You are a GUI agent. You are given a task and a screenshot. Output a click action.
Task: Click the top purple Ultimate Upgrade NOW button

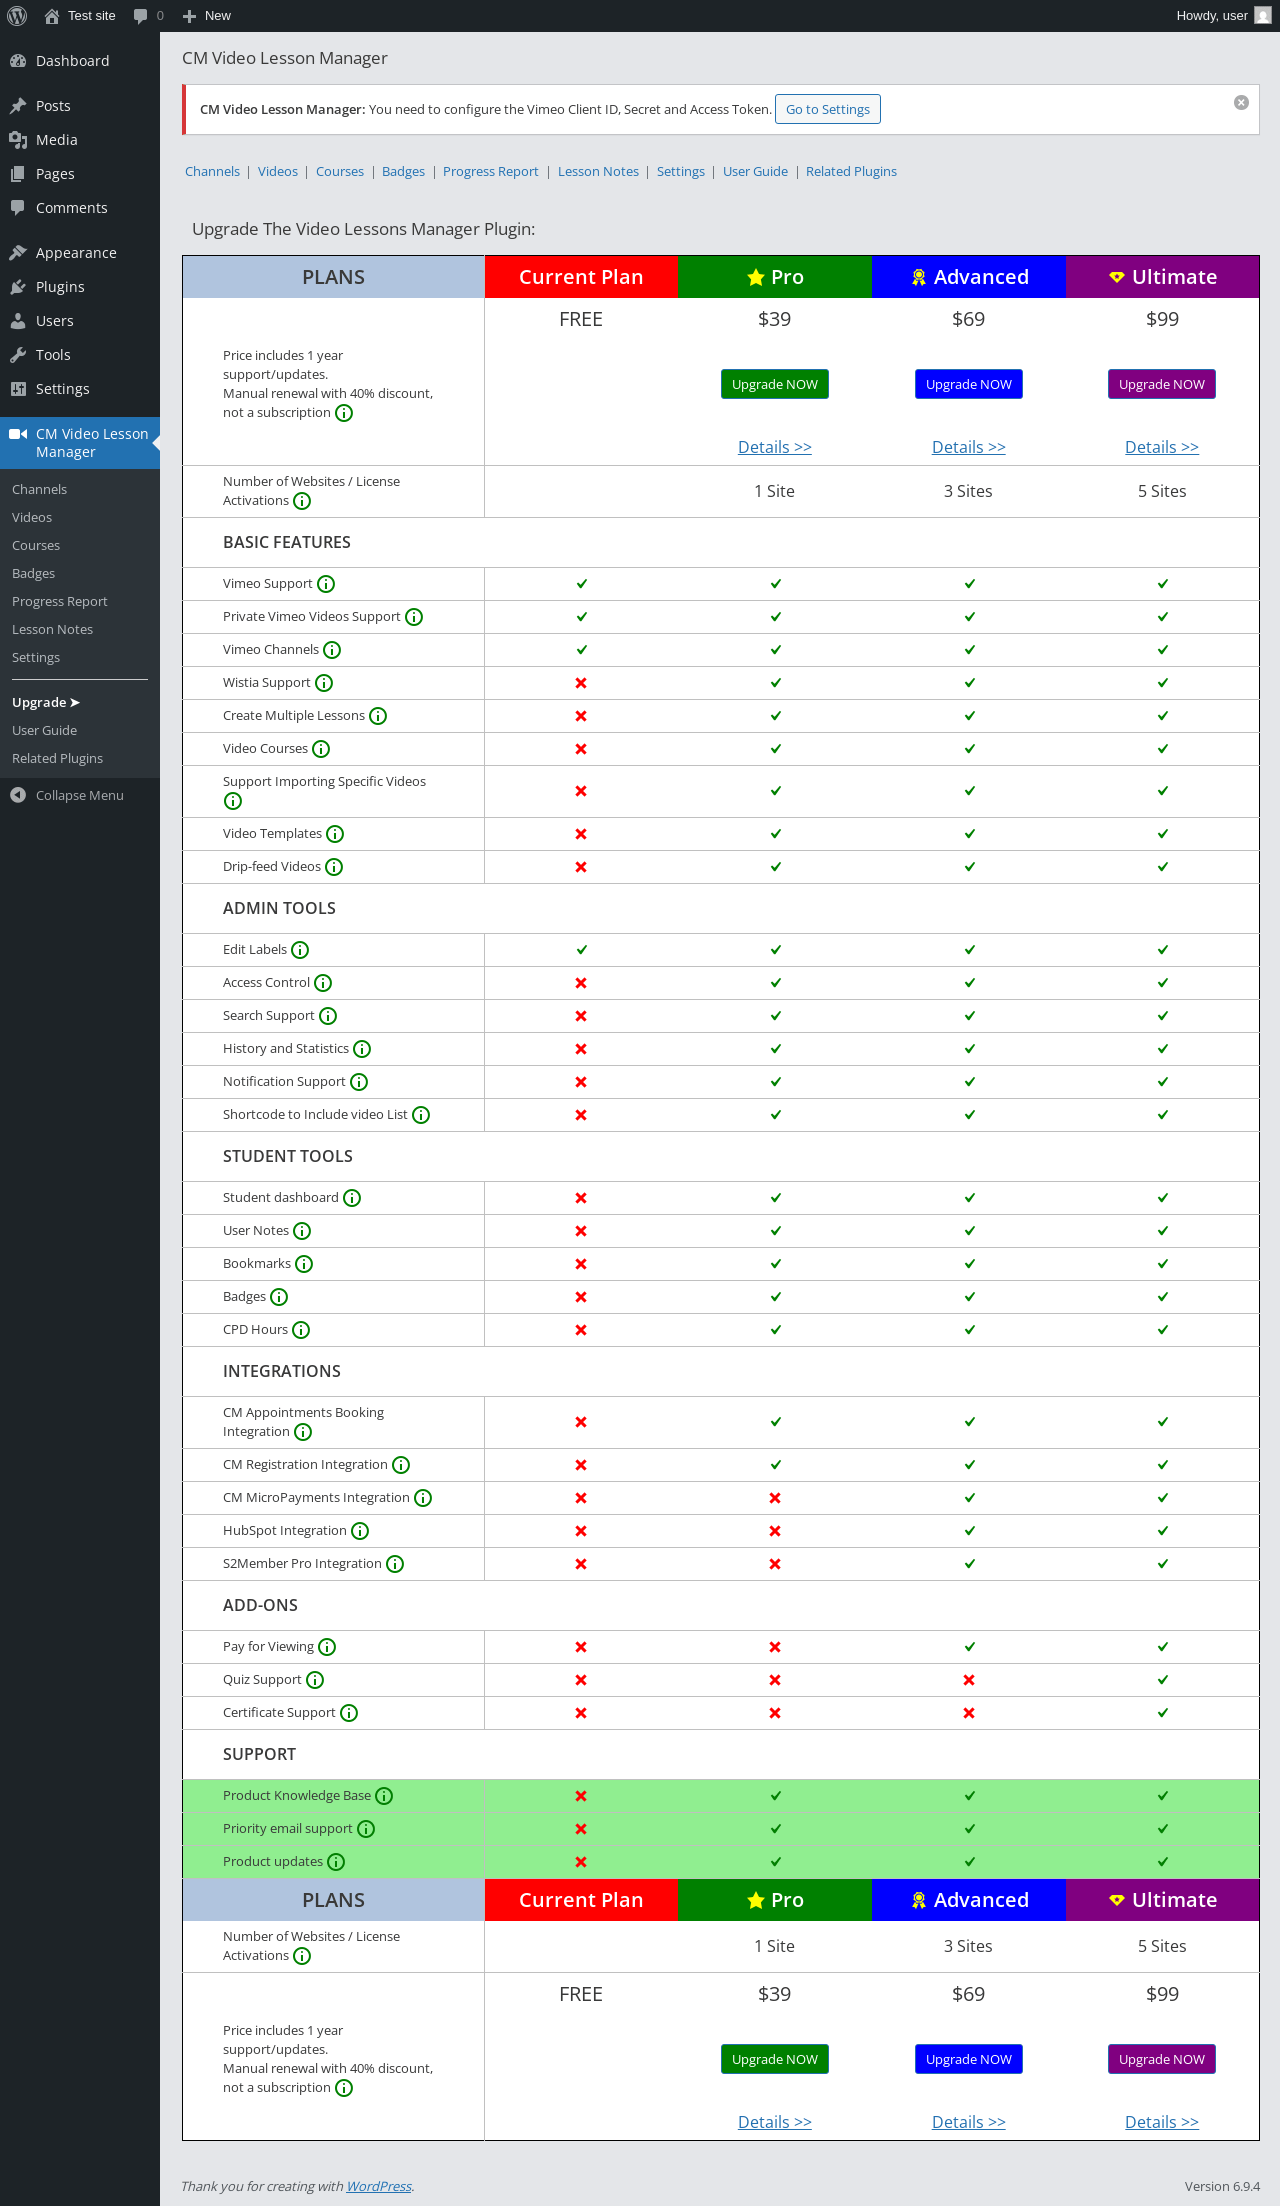point(1162,385)
